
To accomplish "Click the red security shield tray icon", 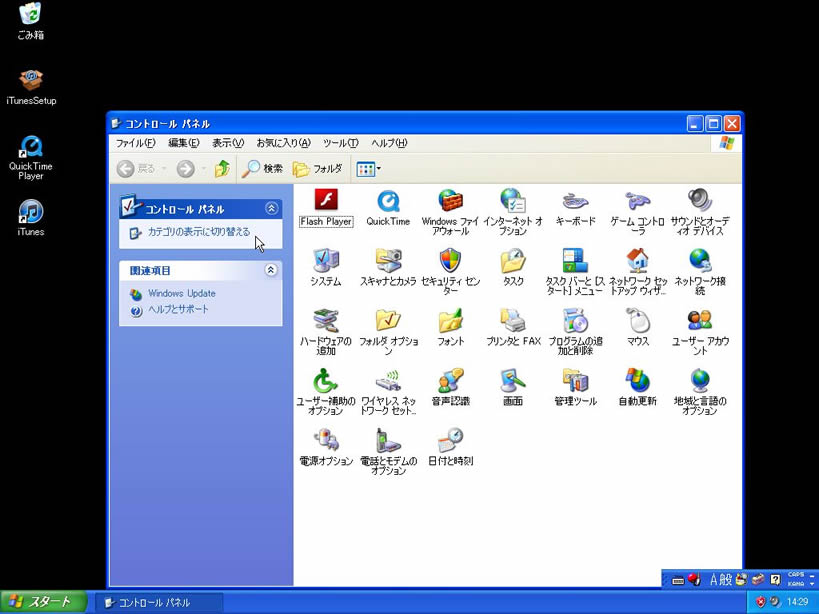I will tap(760, 602).
